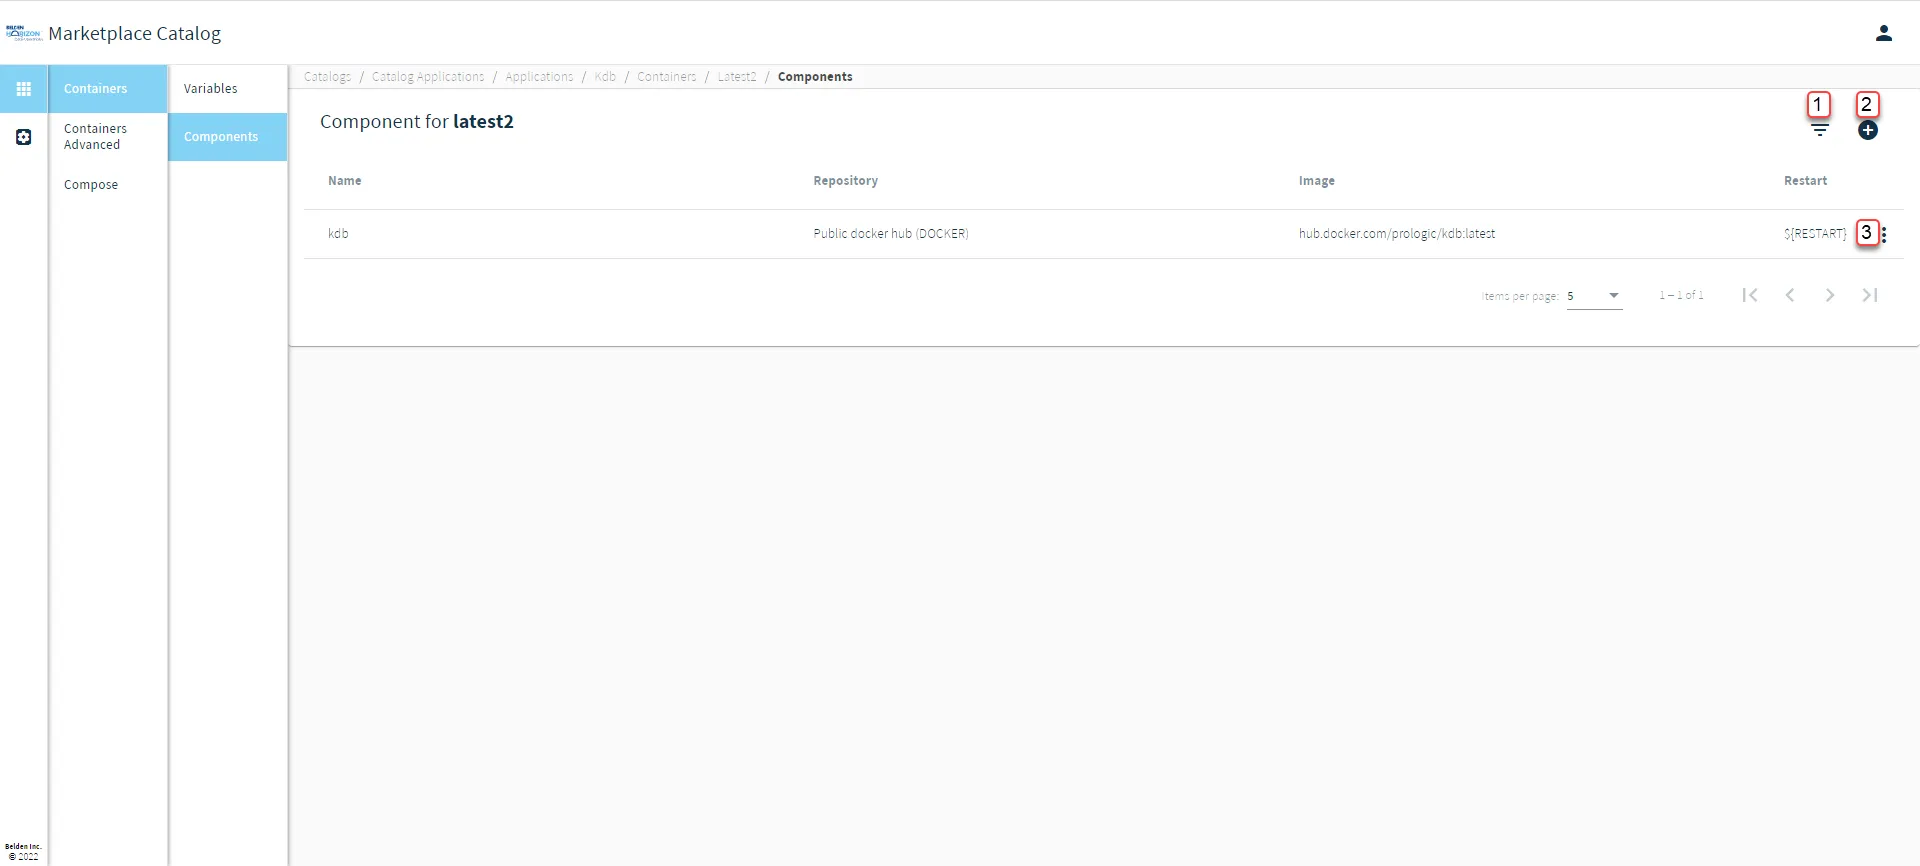Go to Containers breadcrumb link
This screenshot has width=1920, height=866.
pos(667,77)
